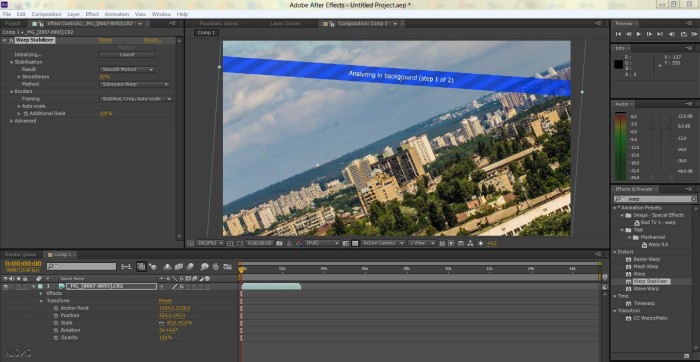Toggle loop option in Preview panel

[683, 34]
